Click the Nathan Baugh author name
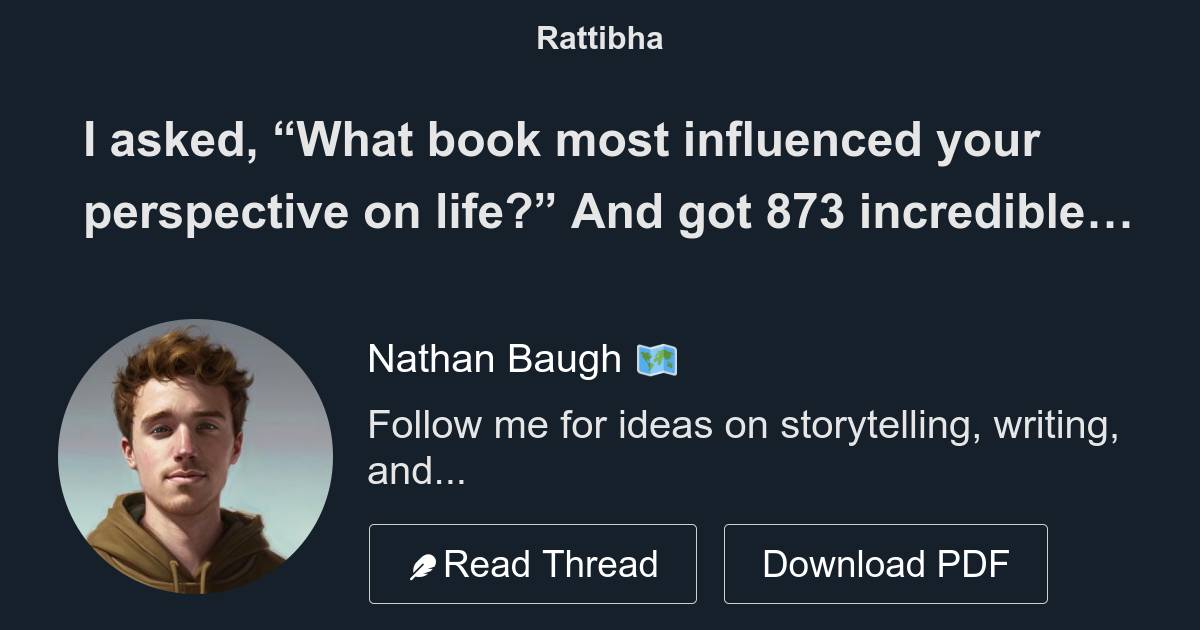This screenshot has width=1200, height=630. pyautogui.click(x=494, y=358)
